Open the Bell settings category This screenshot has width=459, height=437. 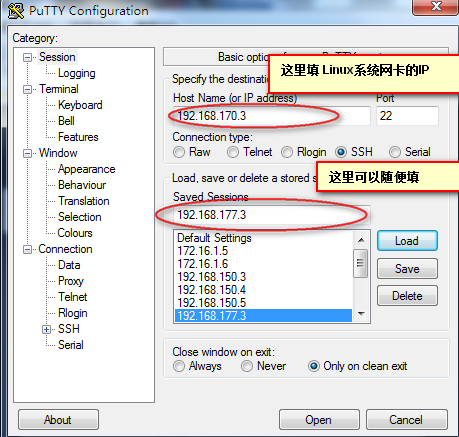click(x=66, y=121)
